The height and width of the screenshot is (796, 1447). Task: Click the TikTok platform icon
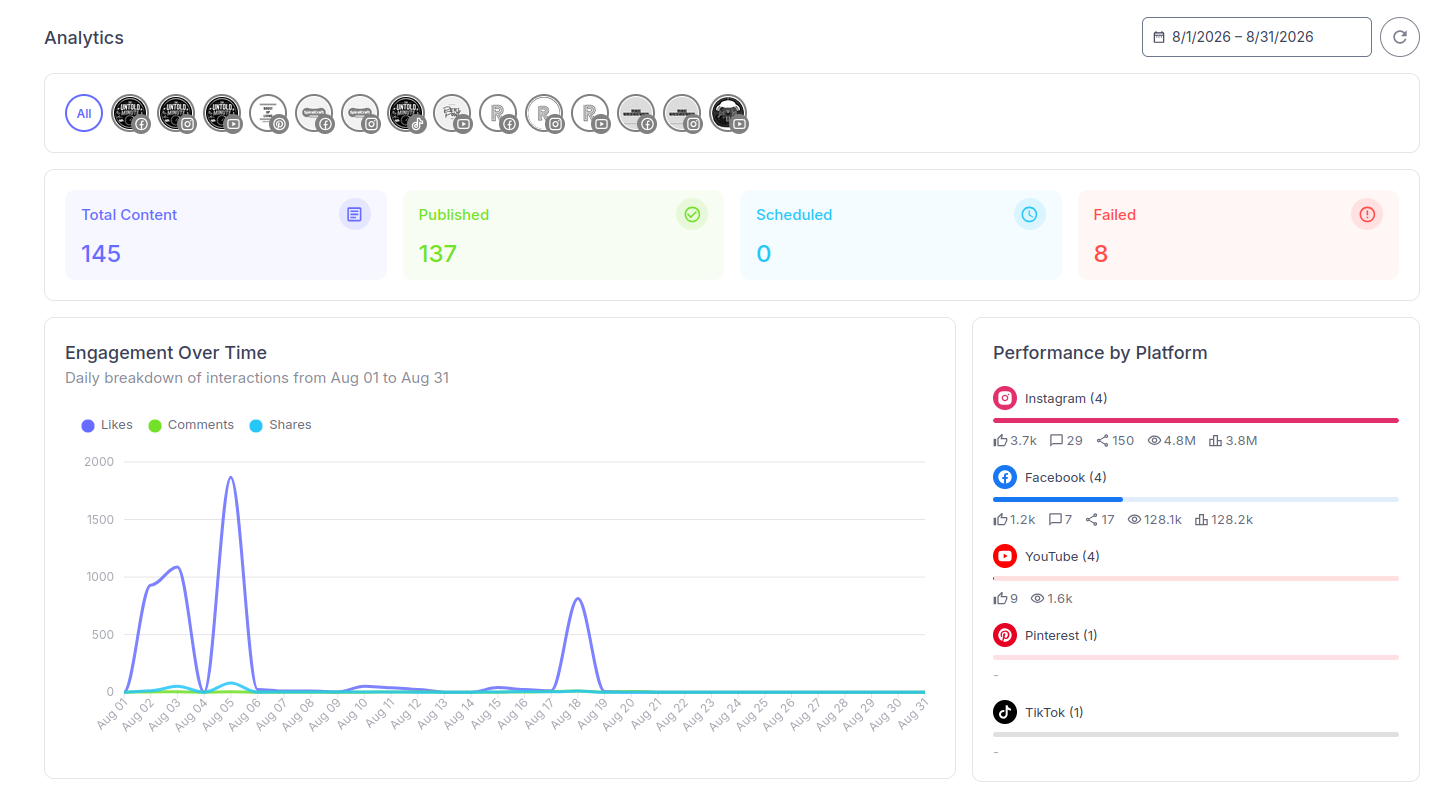[1005, 712]
